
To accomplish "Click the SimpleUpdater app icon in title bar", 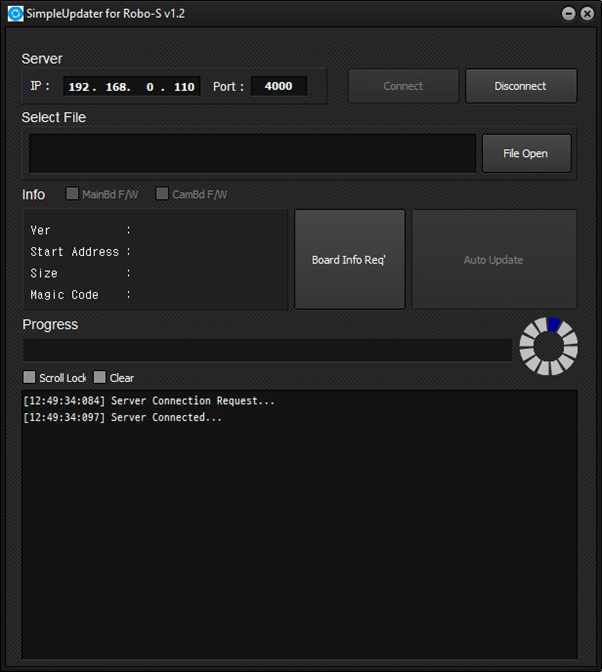I will (15, 14).
